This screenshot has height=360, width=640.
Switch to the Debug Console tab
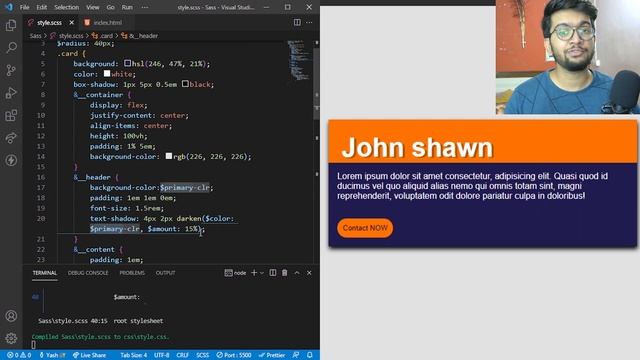(x=88, y=273)
